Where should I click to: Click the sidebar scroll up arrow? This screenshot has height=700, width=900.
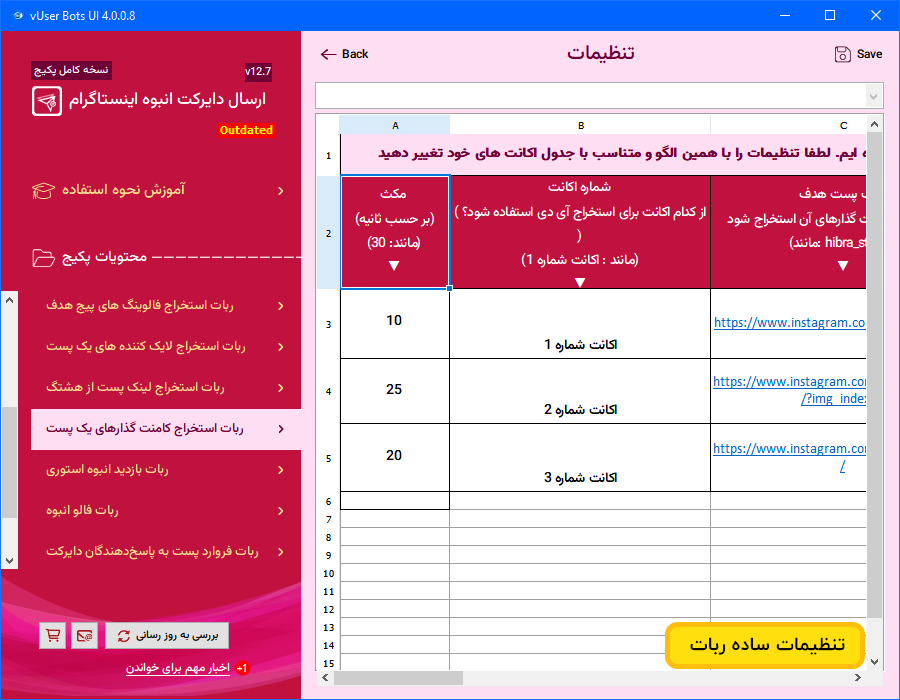pos(9,300)
